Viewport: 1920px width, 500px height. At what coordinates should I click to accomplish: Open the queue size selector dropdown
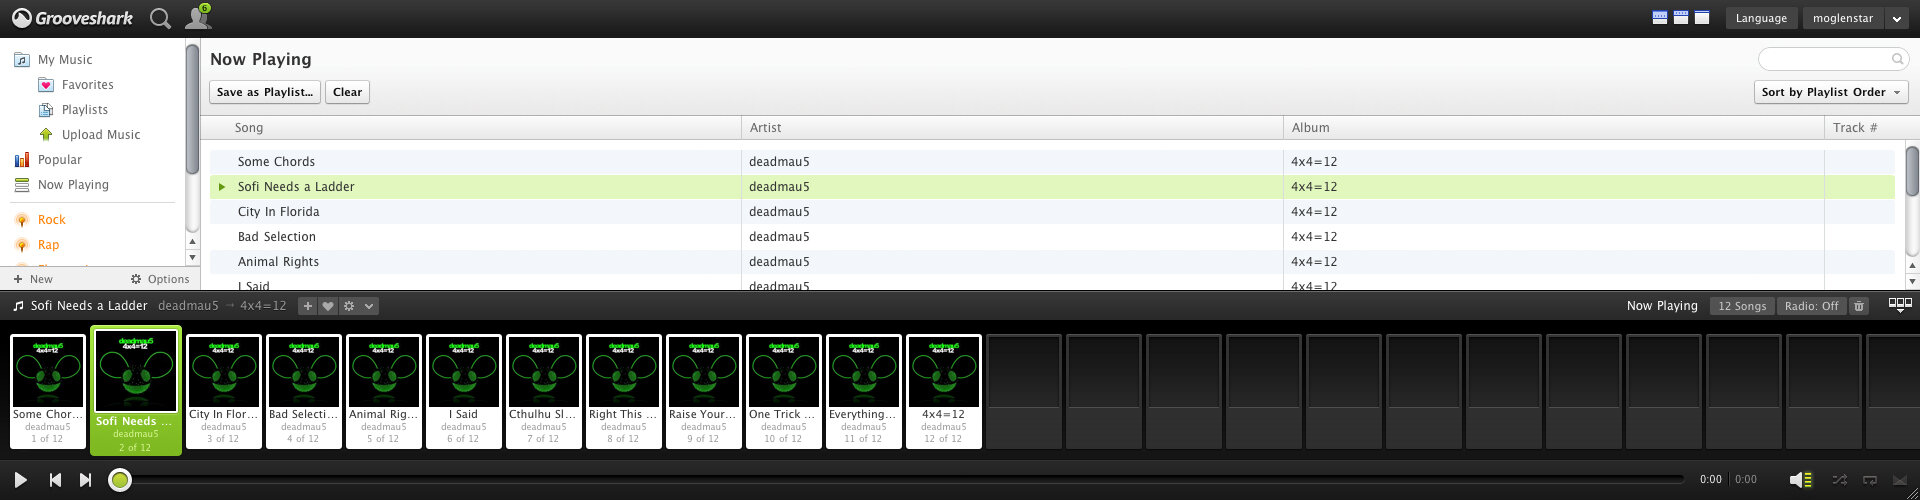point(1900,305)
